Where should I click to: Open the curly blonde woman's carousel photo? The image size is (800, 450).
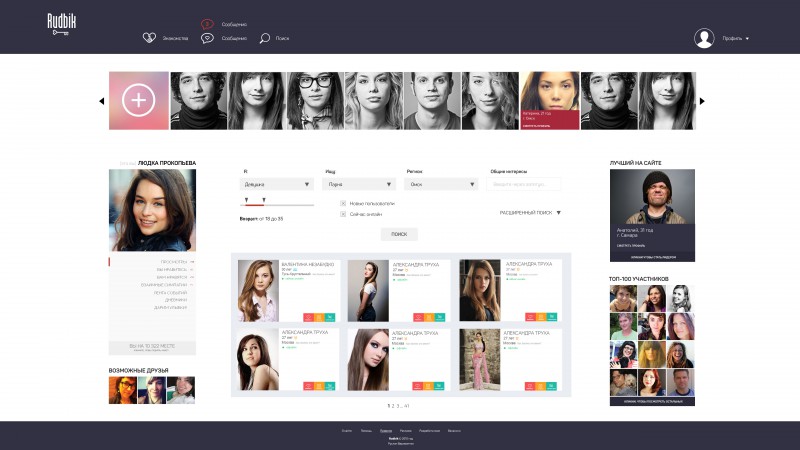point(373,101)
